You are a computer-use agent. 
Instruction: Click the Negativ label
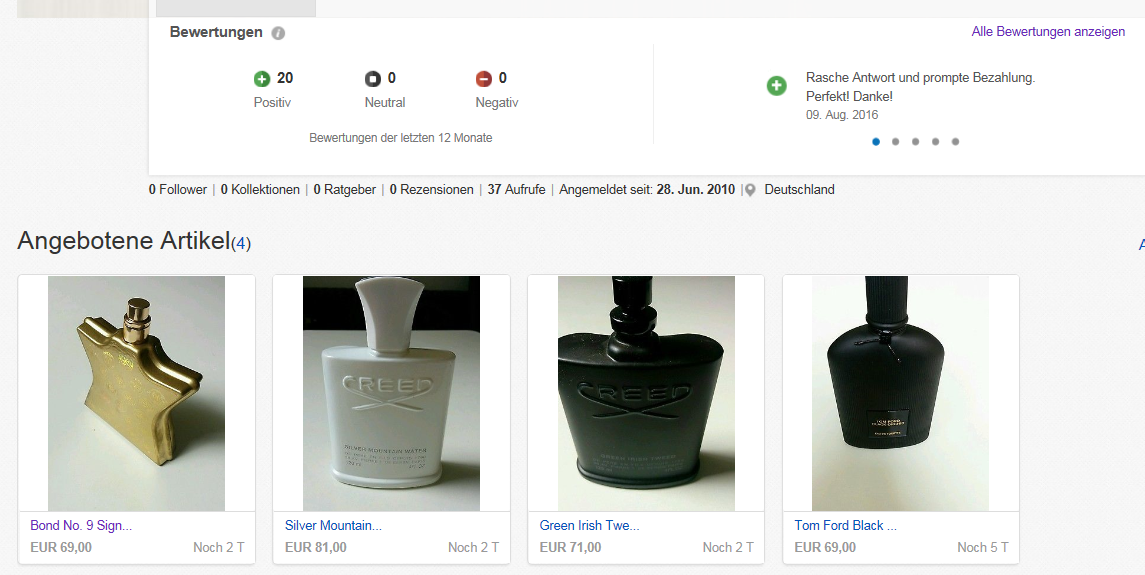[x=497, y=103]
